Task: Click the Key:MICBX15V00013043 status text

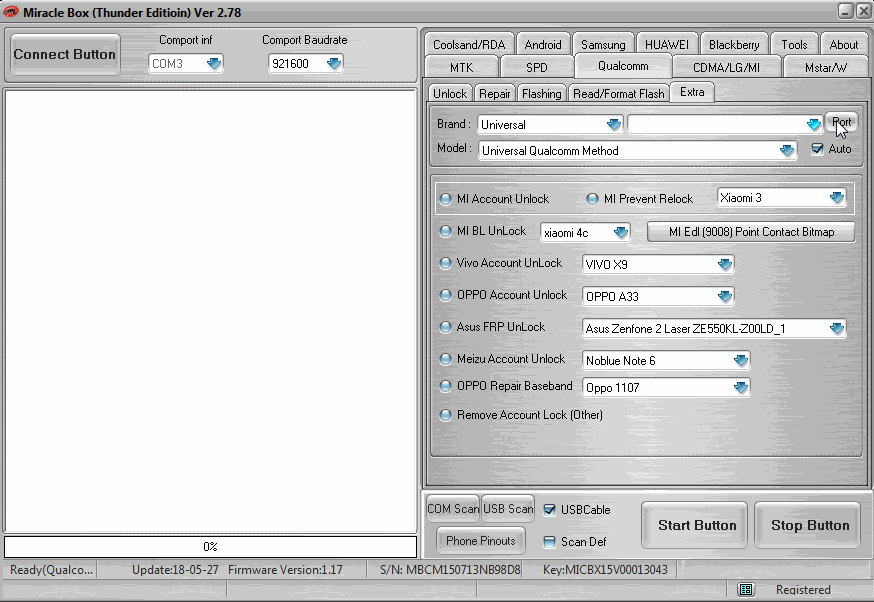Action: 605,570
